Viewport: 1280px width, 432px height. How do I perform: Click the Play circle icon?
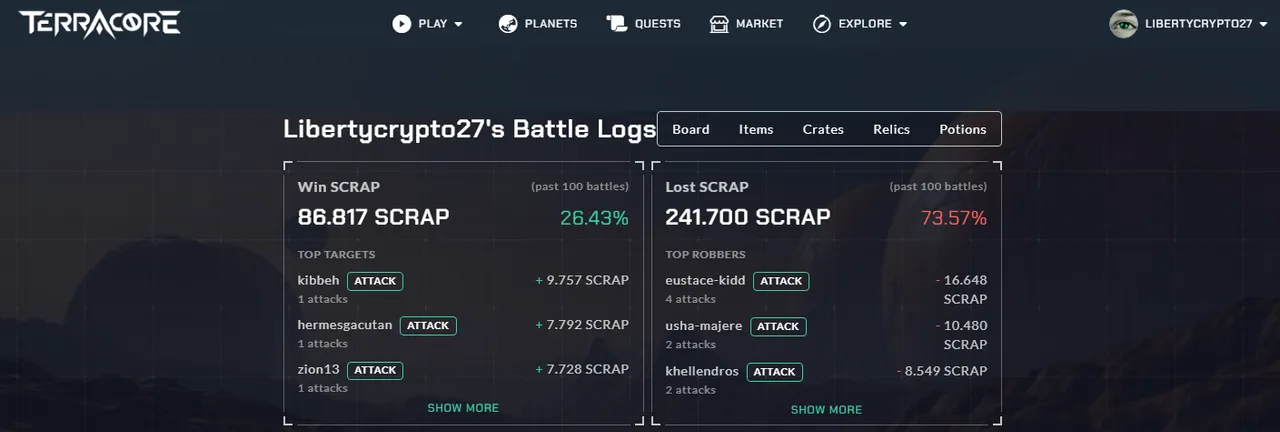402,24
